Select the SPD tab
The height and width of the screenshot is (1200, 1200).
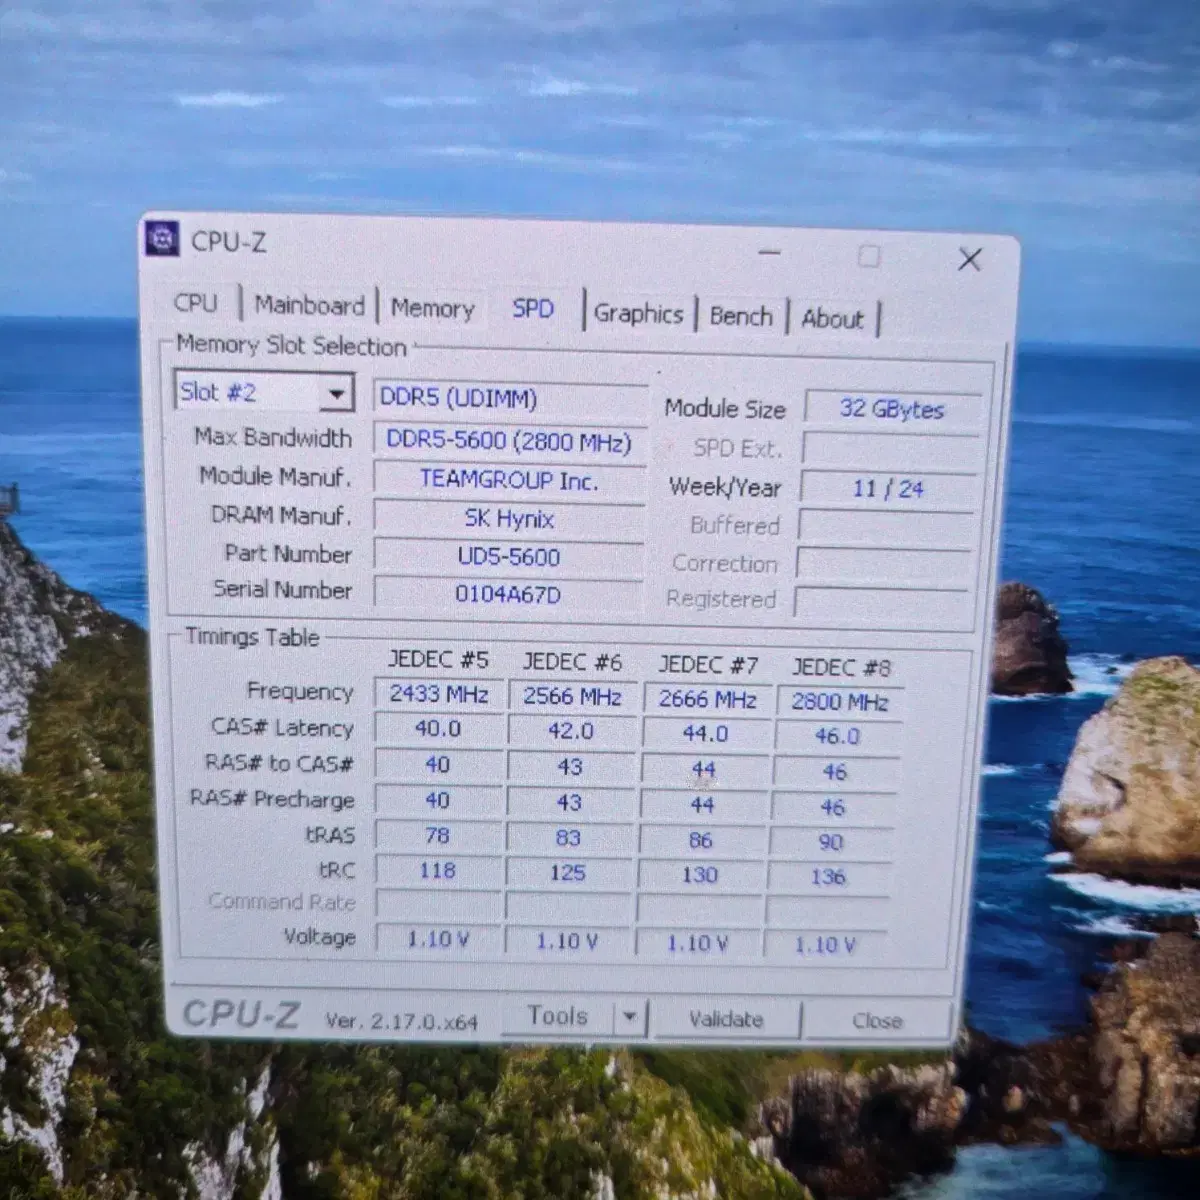click(x=533, y=309)
